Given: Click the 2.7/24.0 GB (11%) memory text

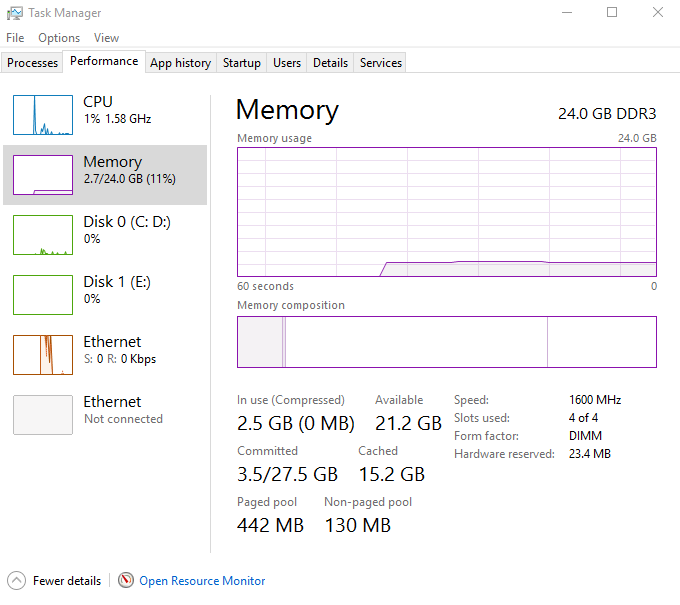Looking at the screenshot, I should point(130,179).
